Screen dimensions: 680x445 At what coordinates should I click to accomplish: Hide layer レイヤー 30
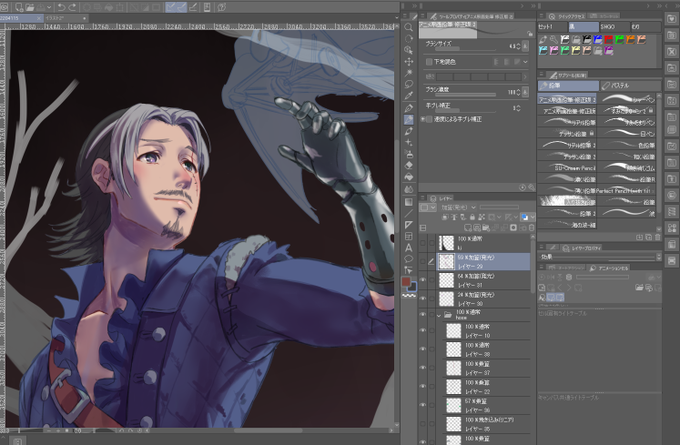(423, 299)
